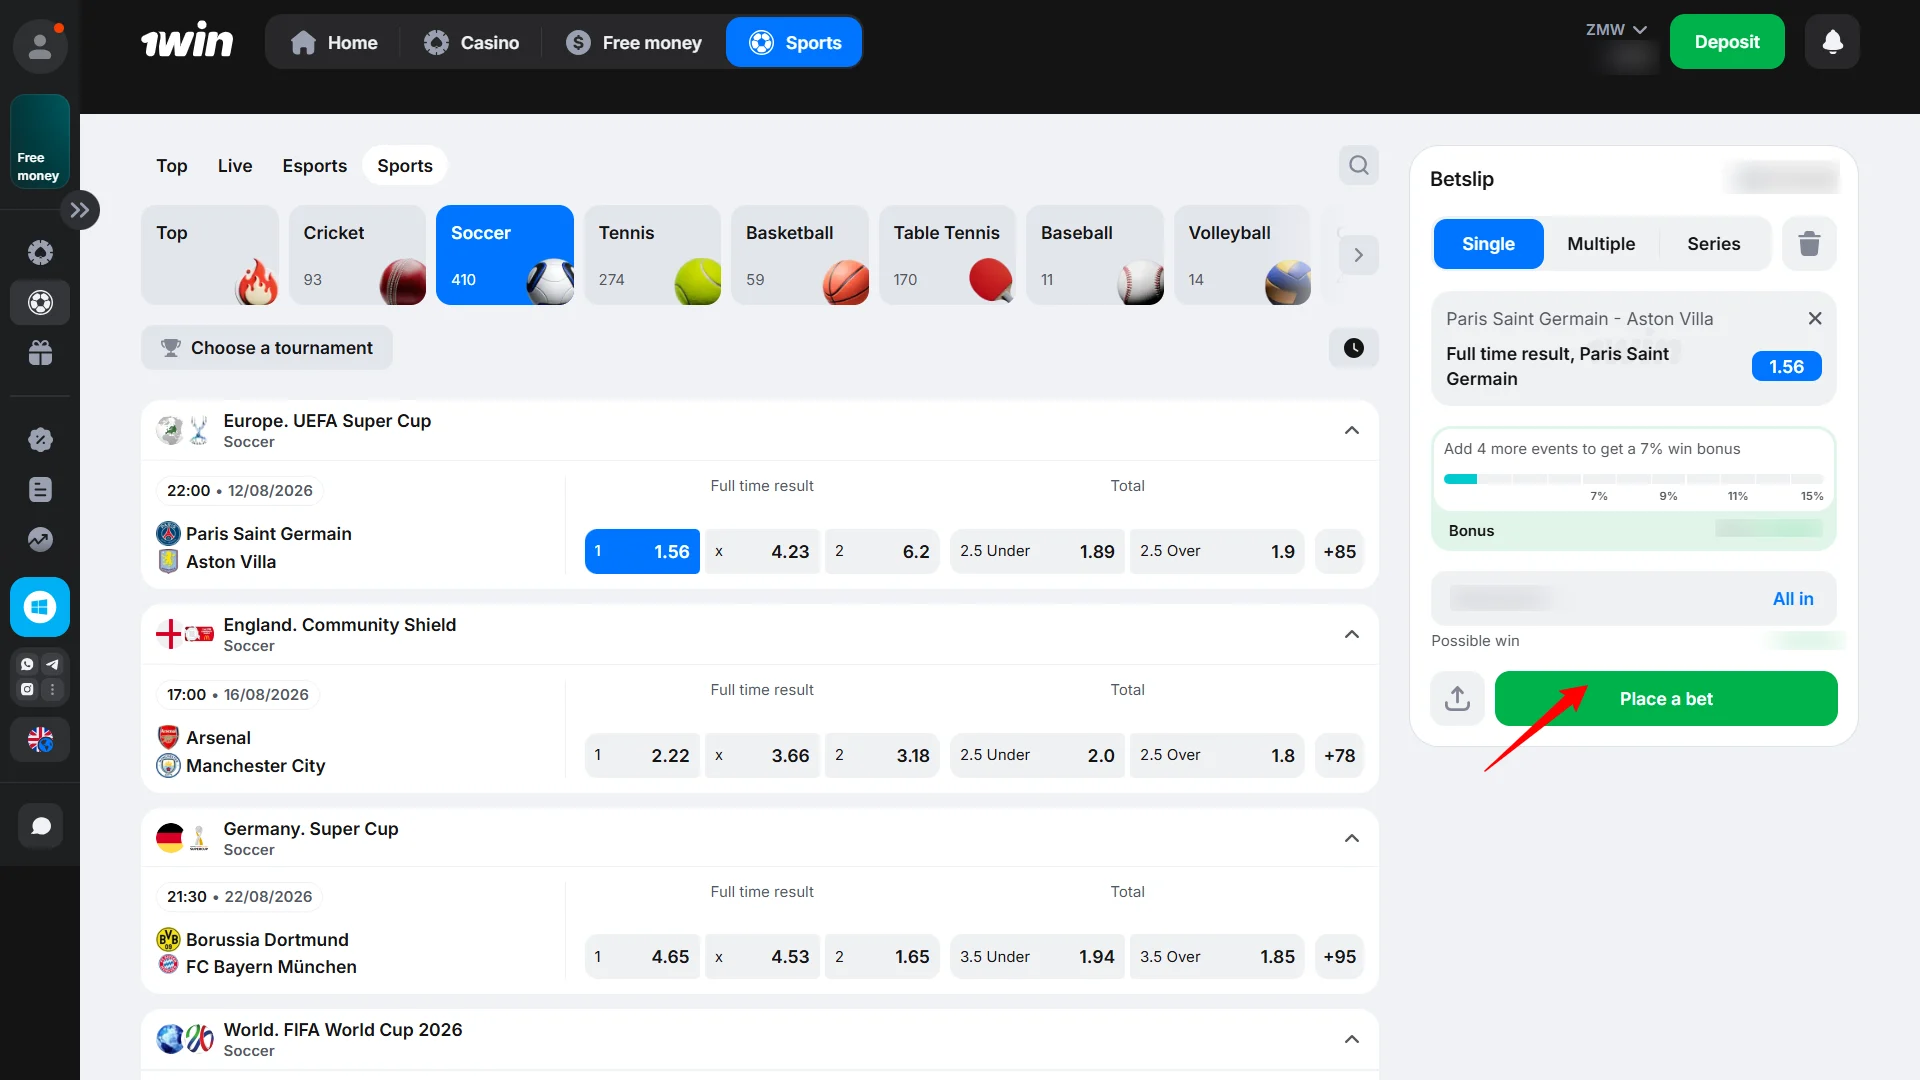Click the win bonus progress bar
The image size is (1920, 1080).
1633,479
